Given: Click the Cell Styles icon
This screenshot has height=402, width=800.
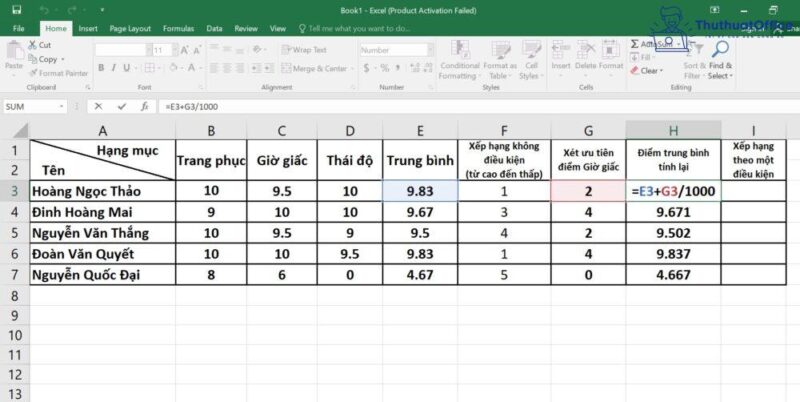Looking at the screenshot, I should [531, 50].
